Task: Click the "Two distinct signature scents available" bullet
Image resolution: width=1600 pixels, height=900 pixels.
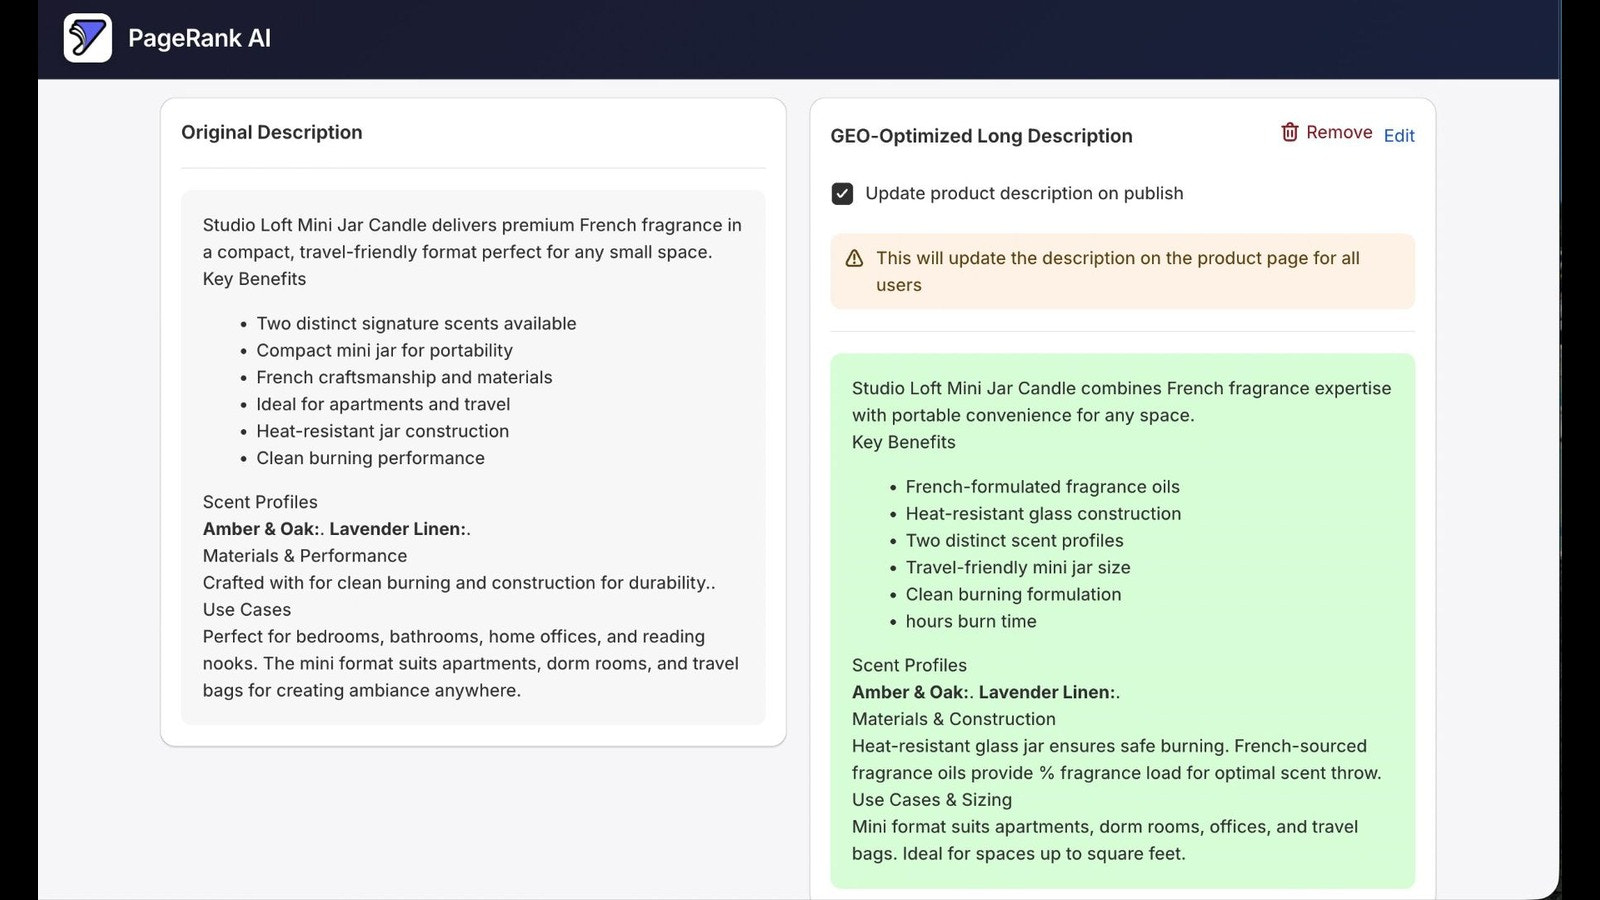Action: click(x=416, y=323)
